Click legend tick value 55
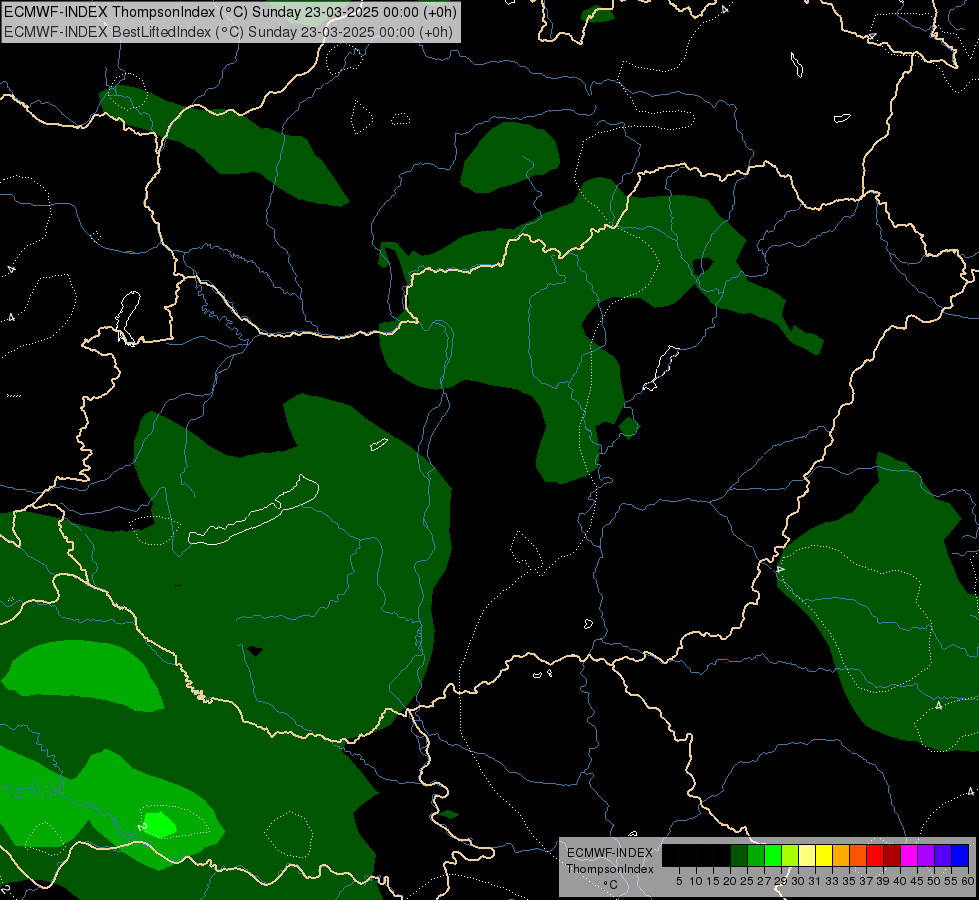The image size is (979, 900). (952, 881)
